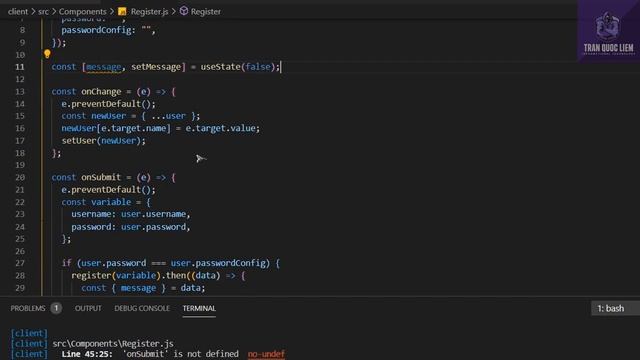Click 'useState' on line 11
This screenshot has height=360, width=640.
click(220, 67)
